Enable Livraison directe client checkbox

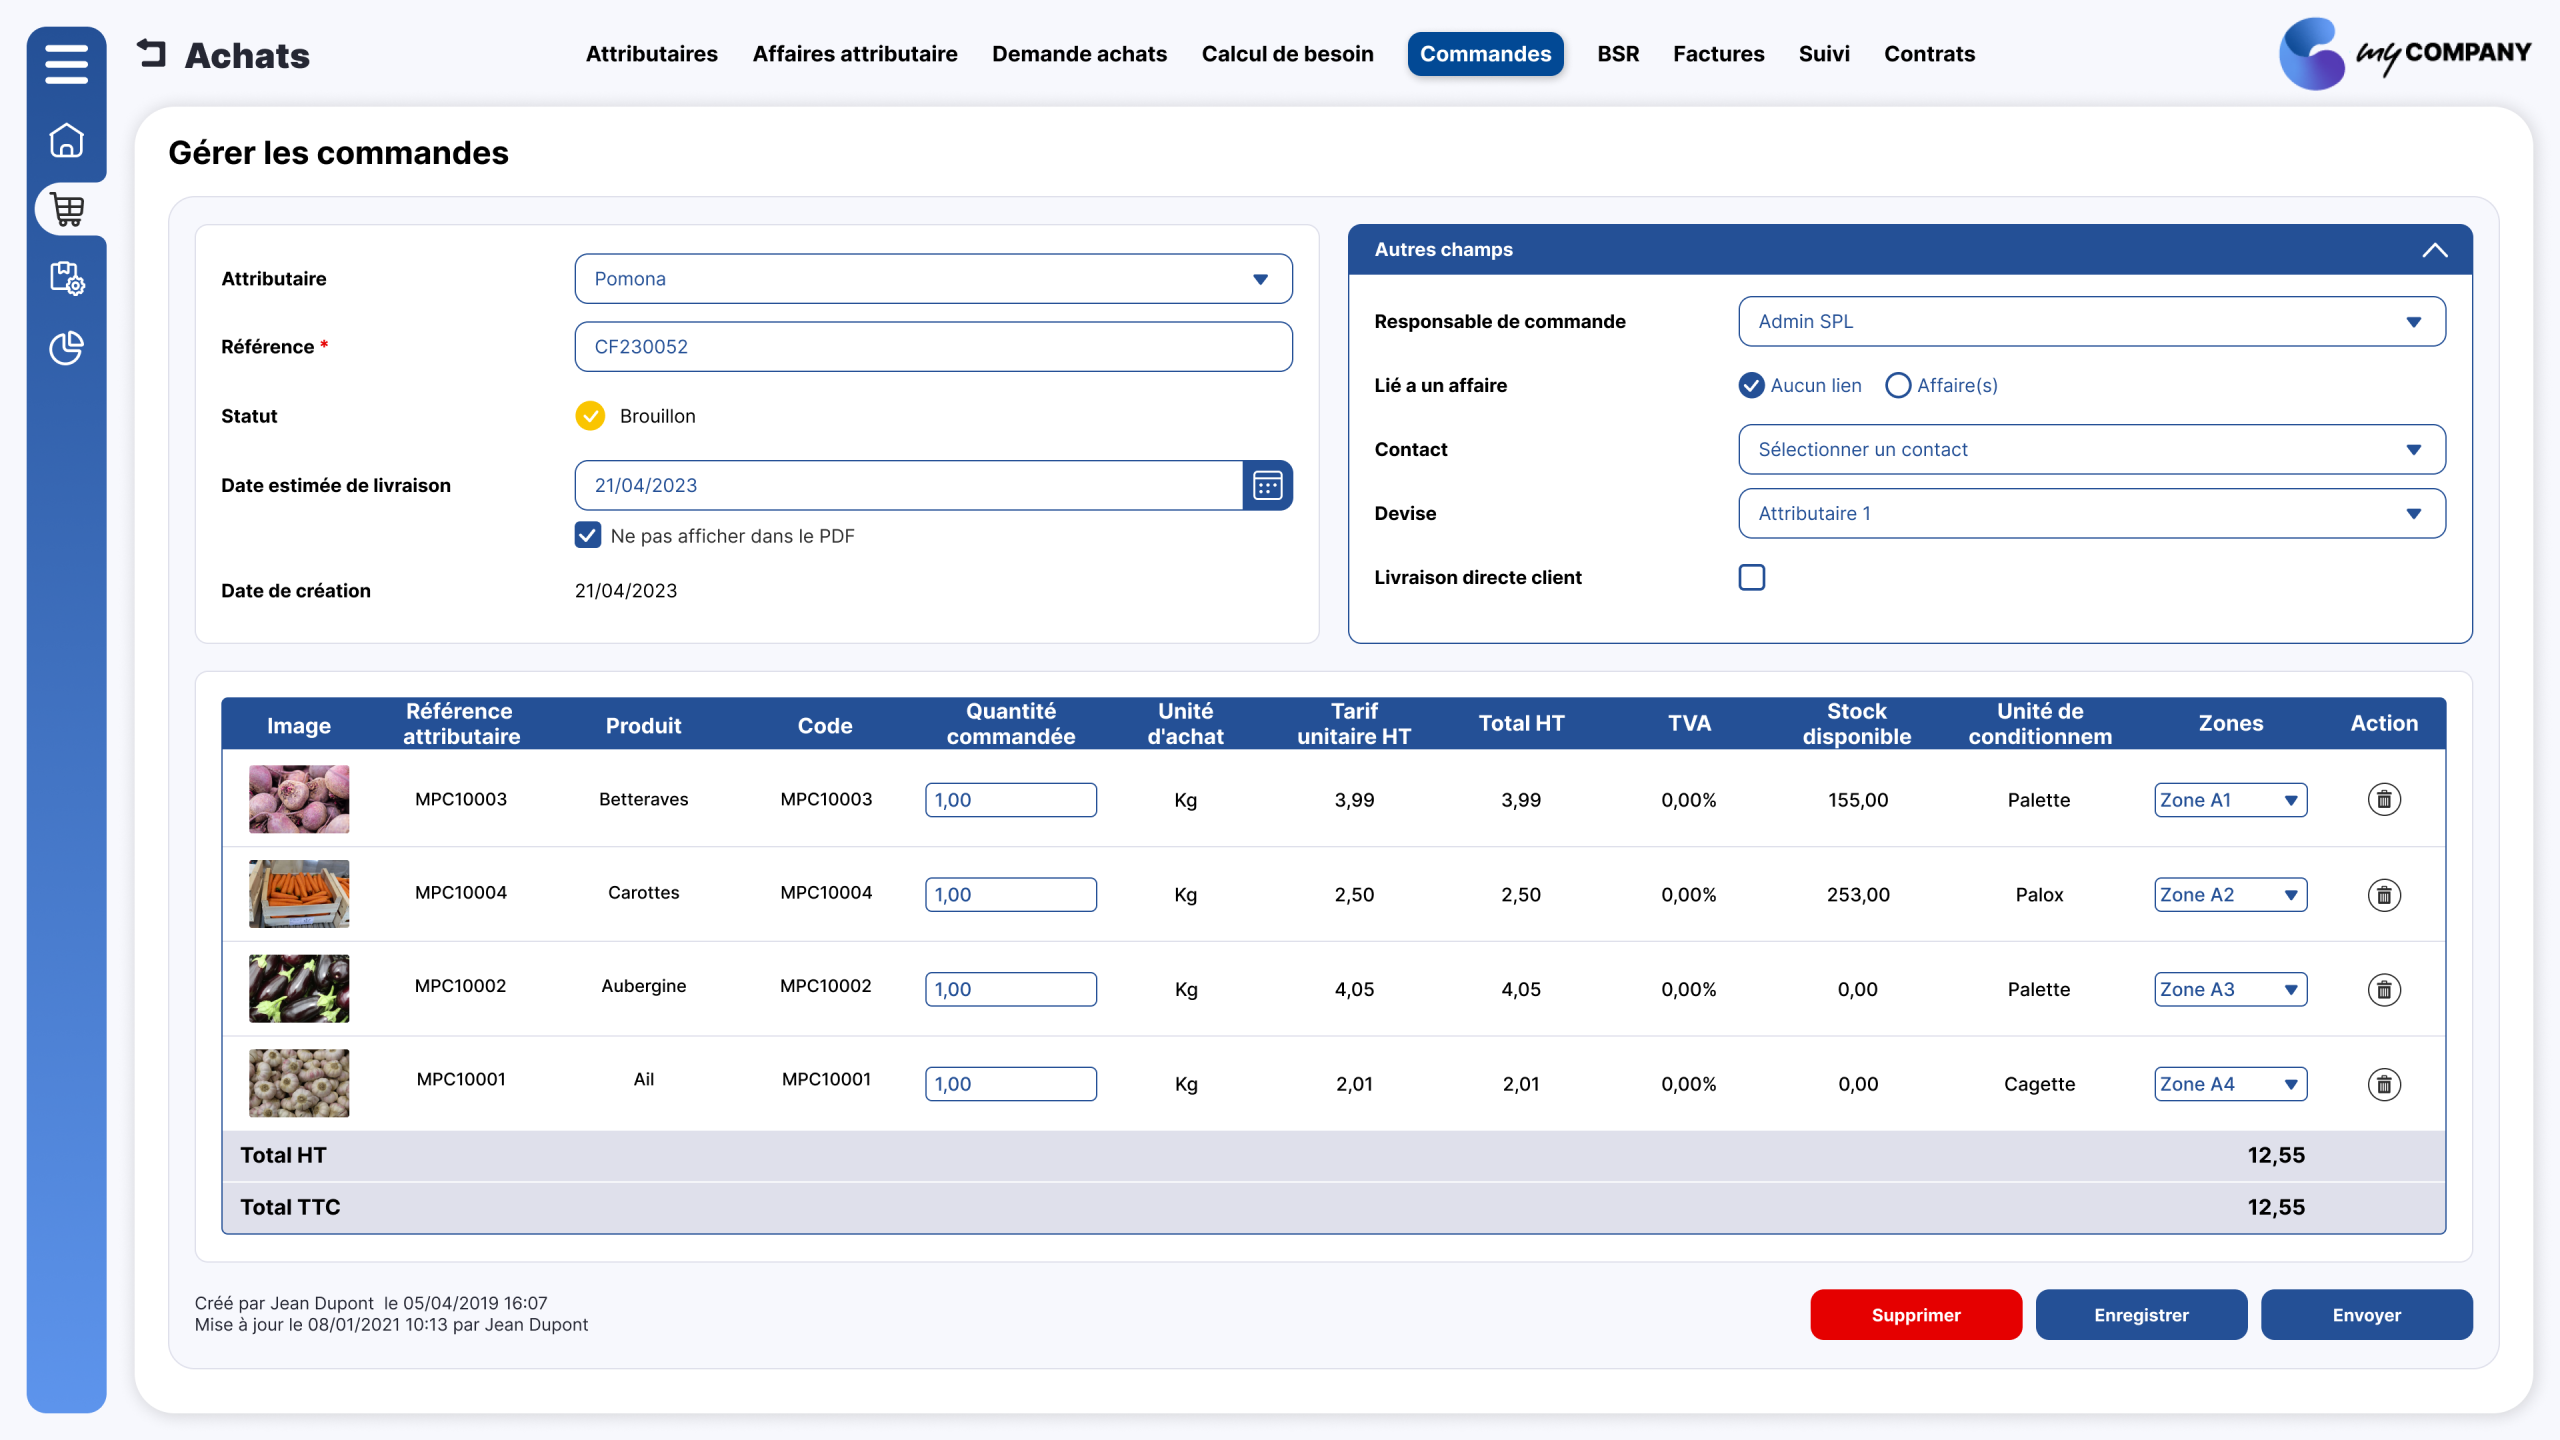pyautogui.click(x=1752, y=577)
